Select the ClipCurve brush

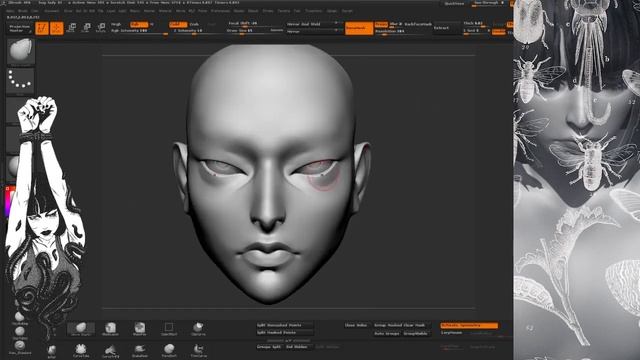198,328
